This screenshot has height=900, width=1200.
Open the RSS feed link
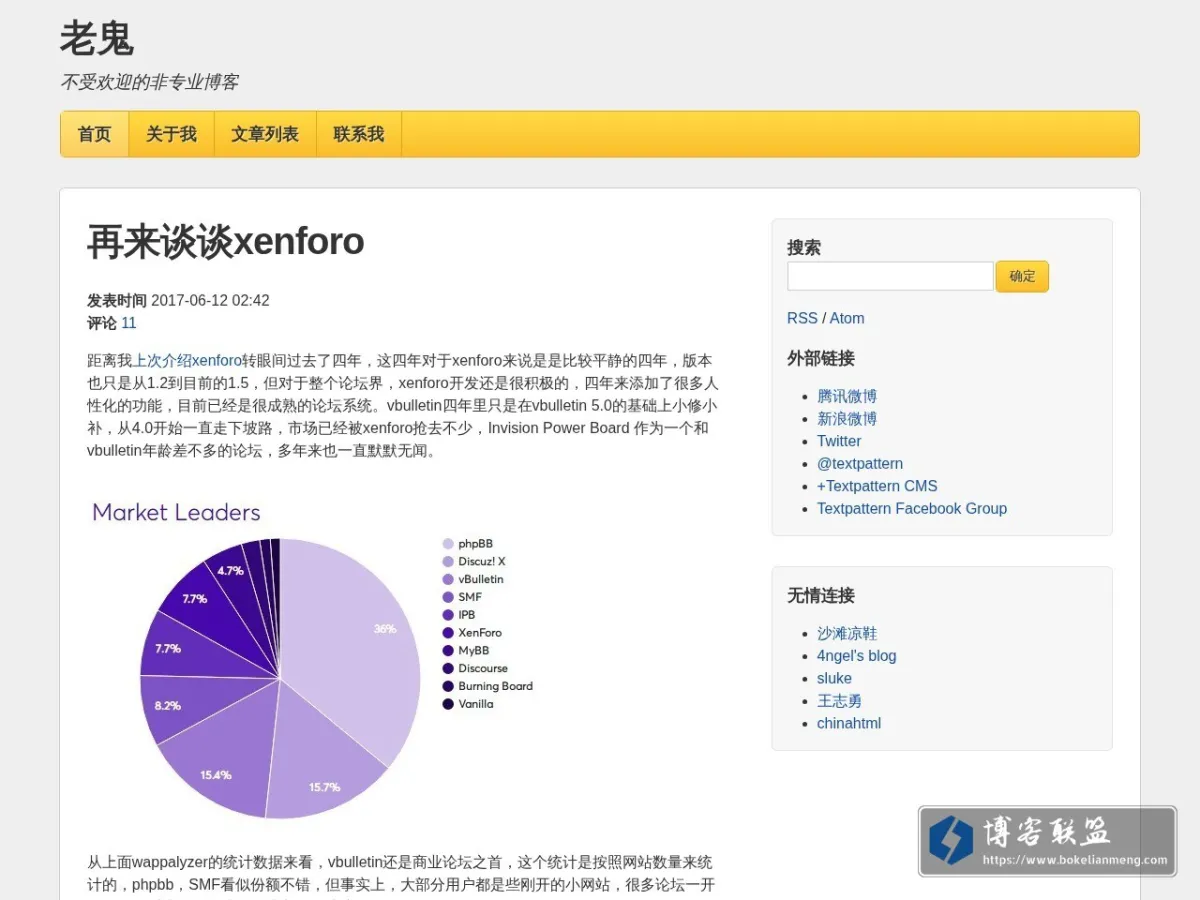point(802,318)
